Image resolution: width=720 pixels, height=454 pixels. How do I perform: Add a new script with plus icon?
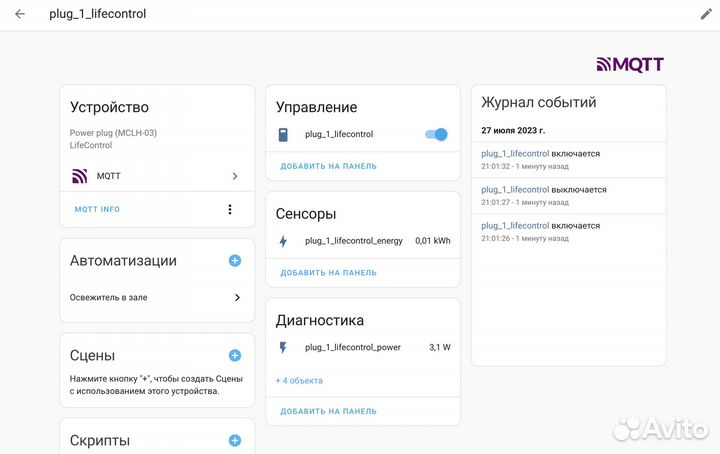pyautogui.click(x=235, y=440)
